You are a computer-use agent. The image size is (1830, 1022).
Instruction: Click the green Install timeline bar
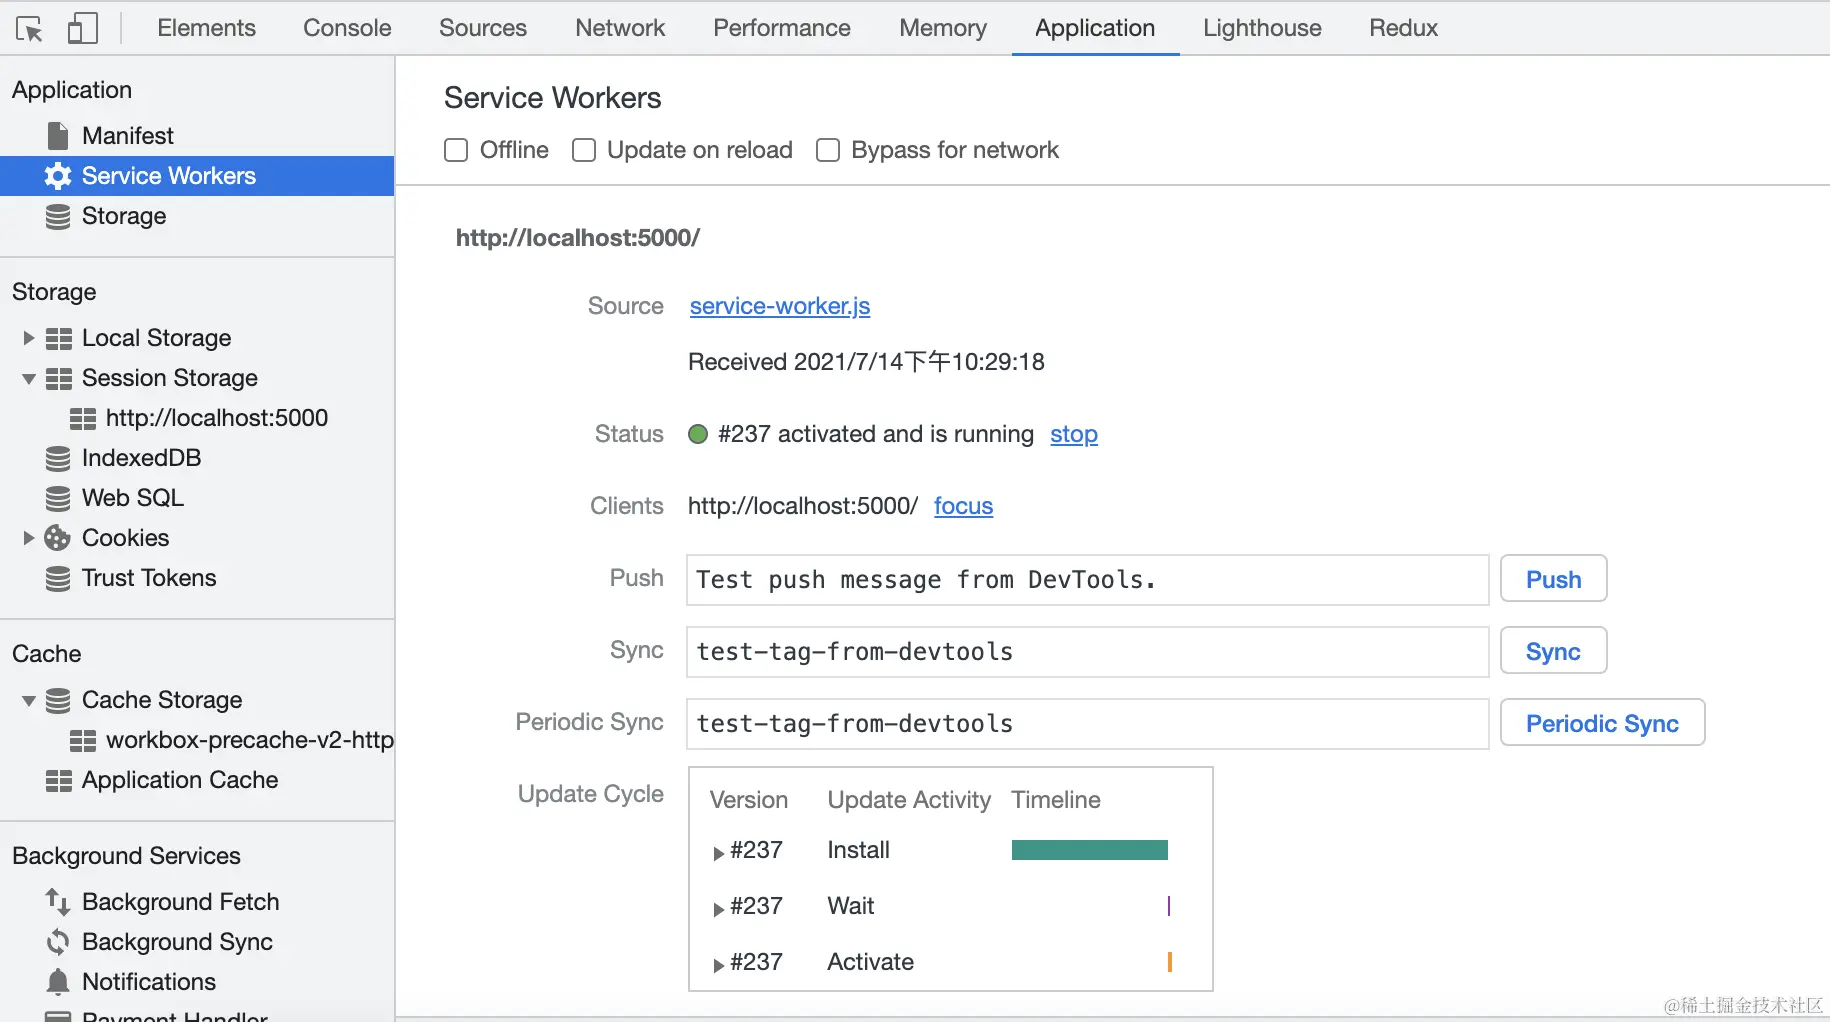[1089, 850]
